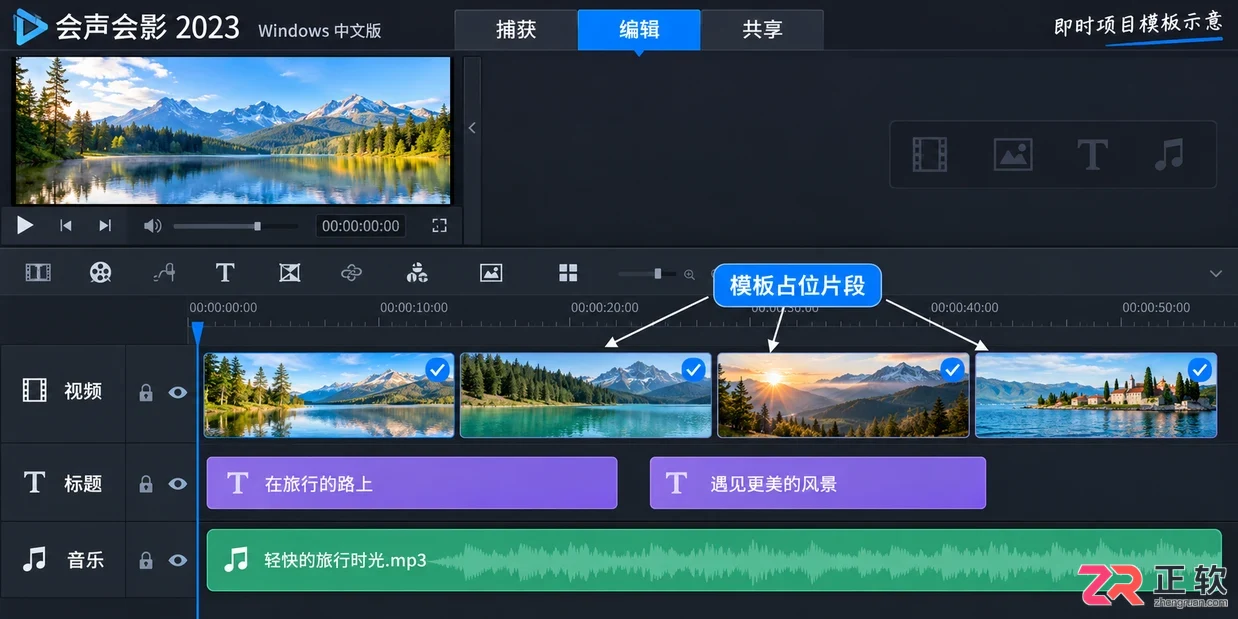This screenshot has width=1238, height=619.
Task: Uncheck the checkmark on the sunrise clip
Action: coord(953,371)
